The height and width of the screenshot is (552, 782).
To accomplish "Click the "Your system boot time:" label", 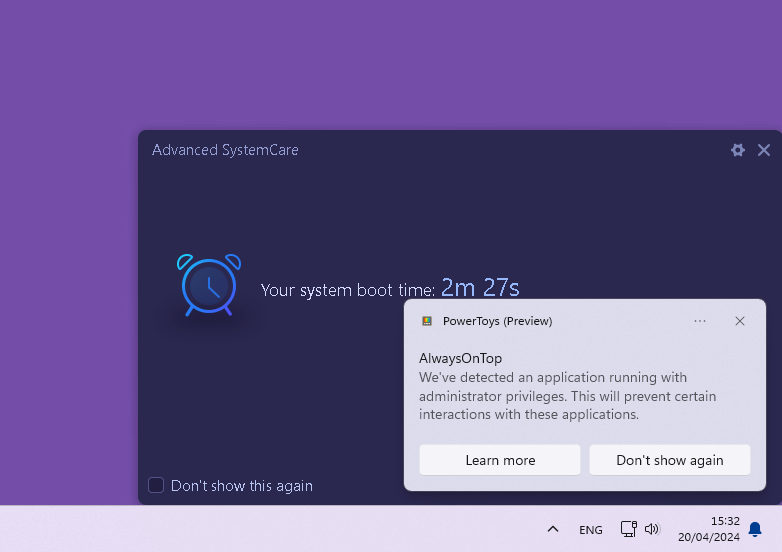I will click(x=348, y=290).
